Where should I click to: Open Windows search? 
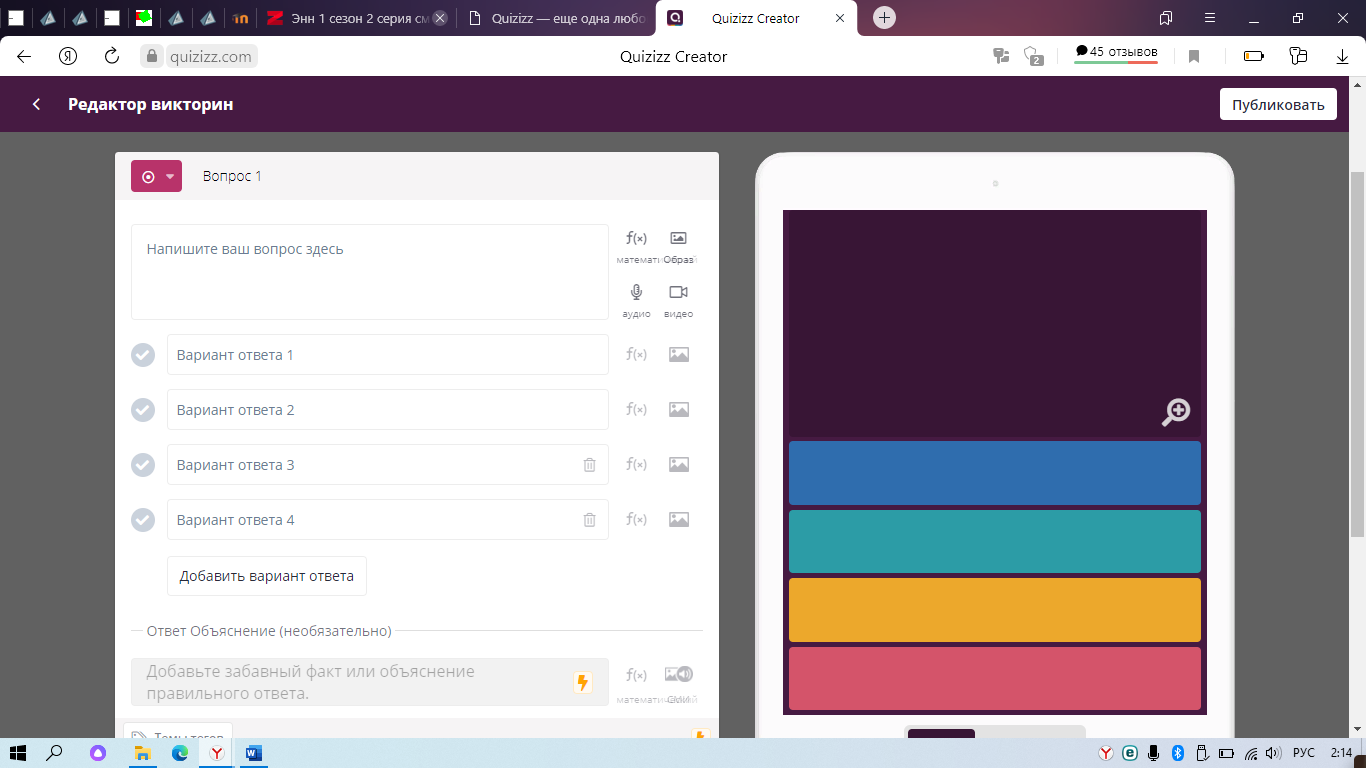pos(55,753)
